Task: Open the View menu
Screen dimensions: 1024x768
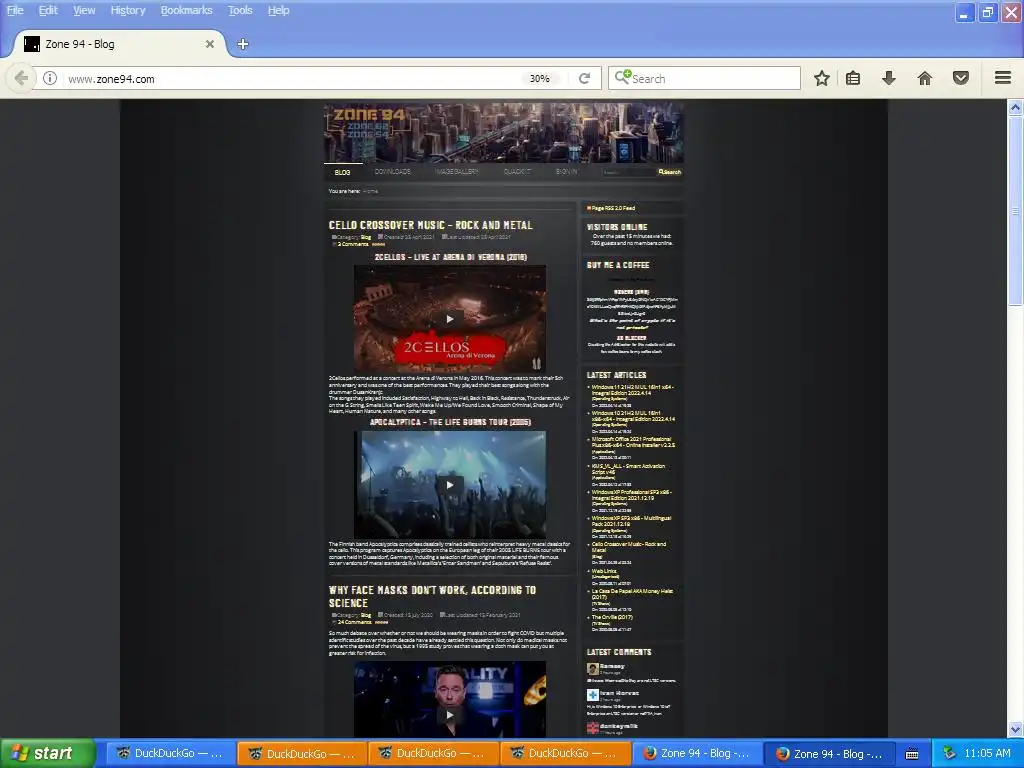Action: coord(84,10)
